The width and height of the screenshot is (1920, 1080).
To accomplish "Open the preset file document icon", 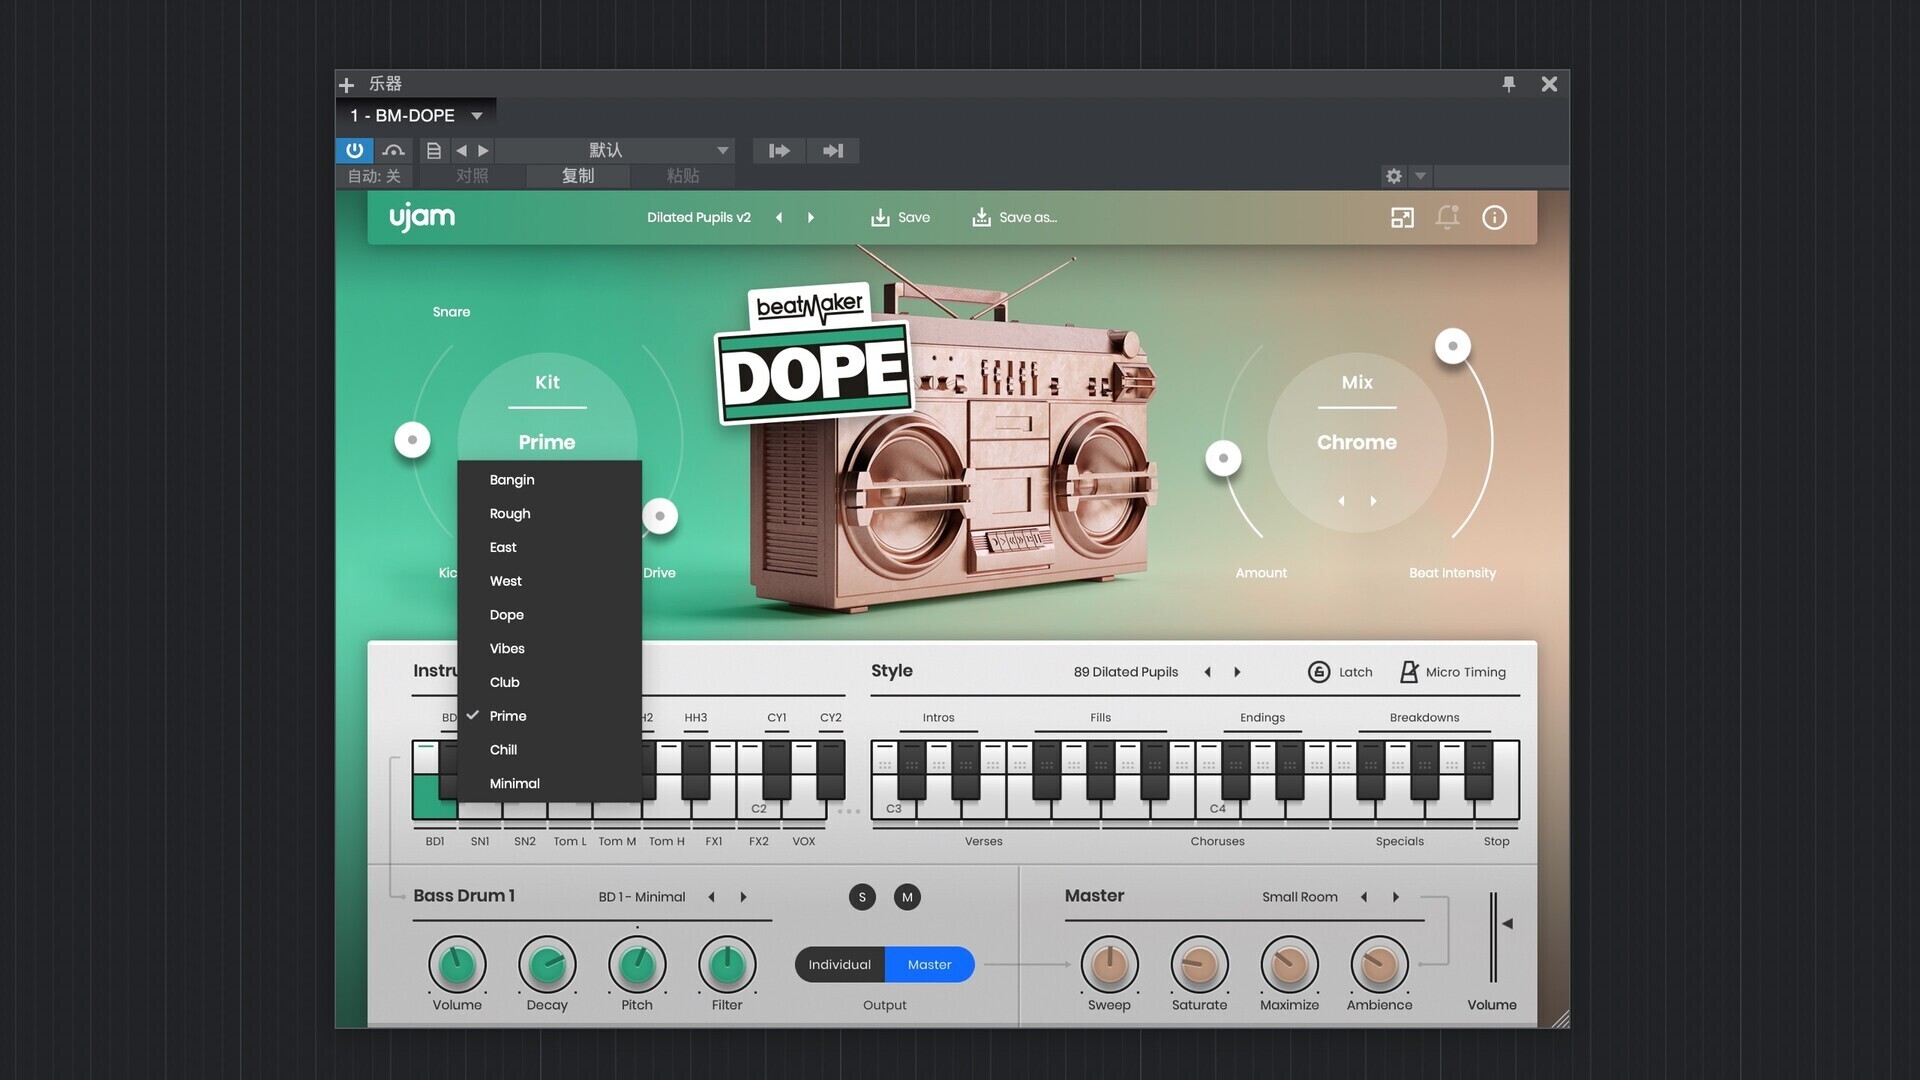I will (x=433, y=150).
